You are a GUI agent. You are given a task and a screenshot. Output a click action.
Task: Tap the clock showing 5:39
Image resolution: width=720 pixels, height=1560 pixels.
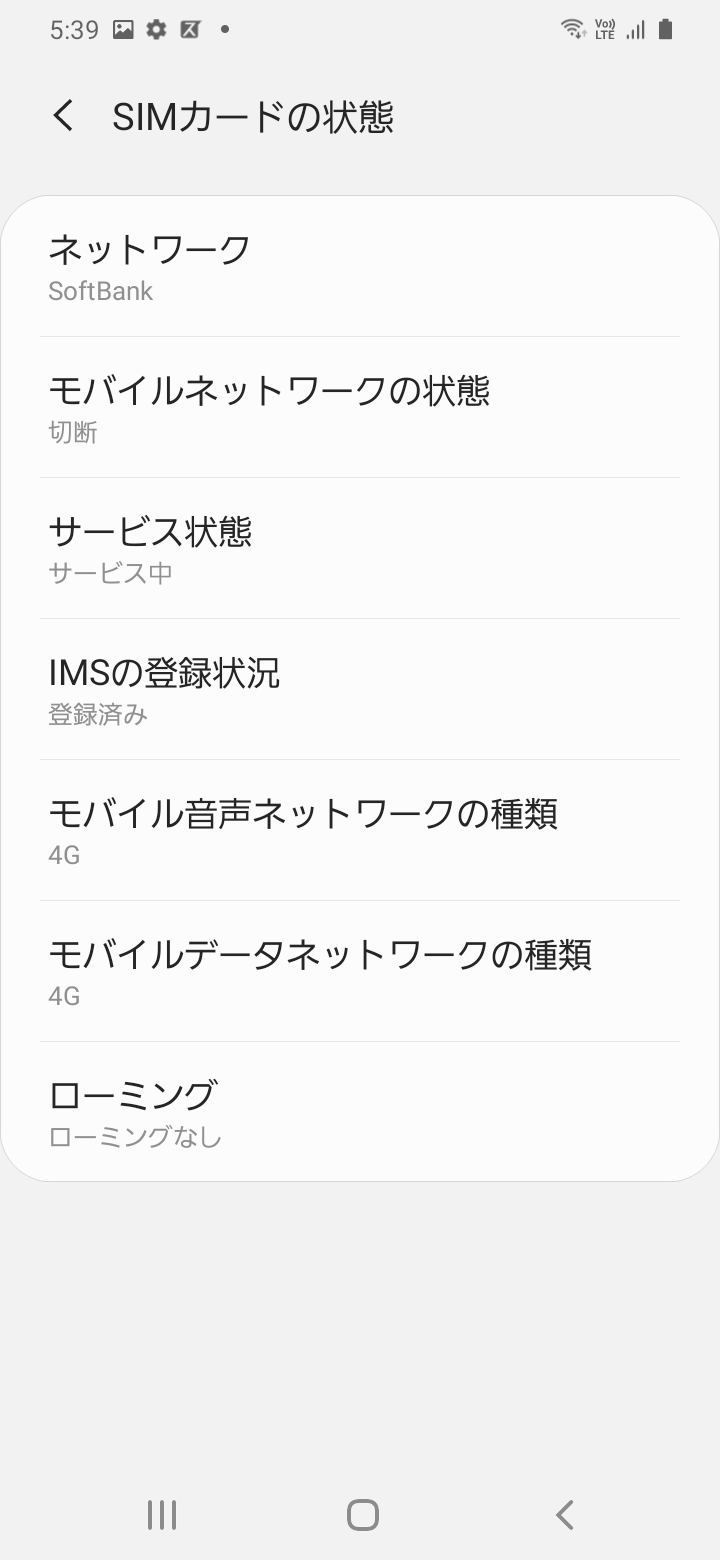[74, 30]
